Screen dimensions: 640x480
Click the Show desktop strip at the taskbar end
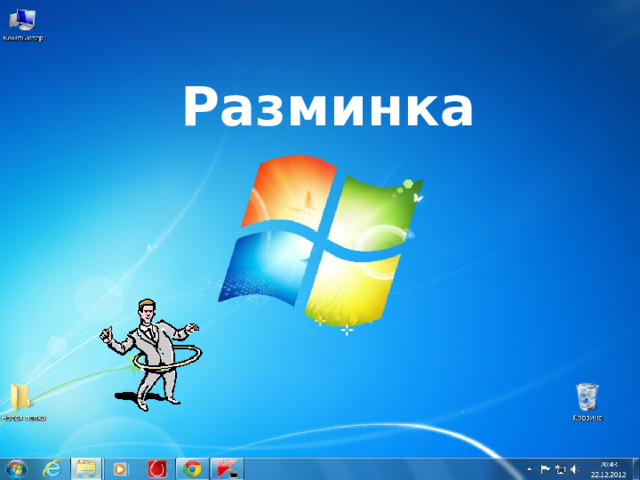[636, 469]
